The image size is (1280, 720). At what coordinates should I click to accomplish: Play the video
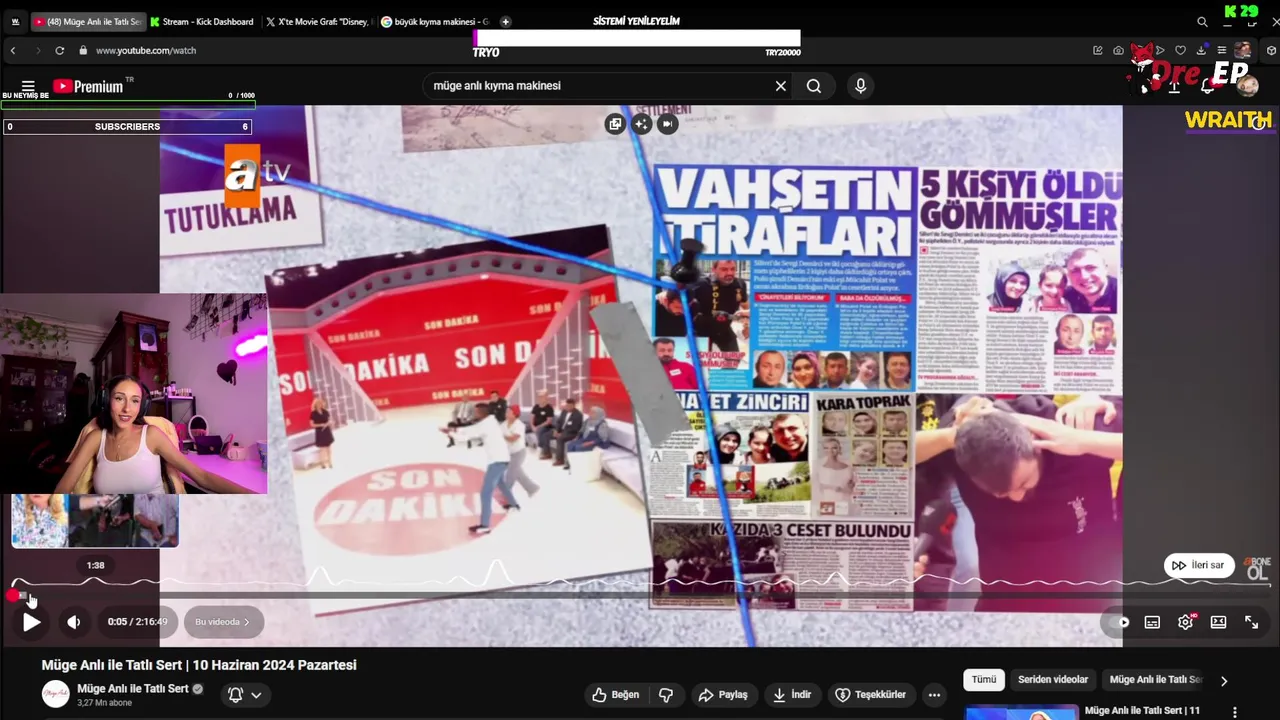tap(31, 622)
